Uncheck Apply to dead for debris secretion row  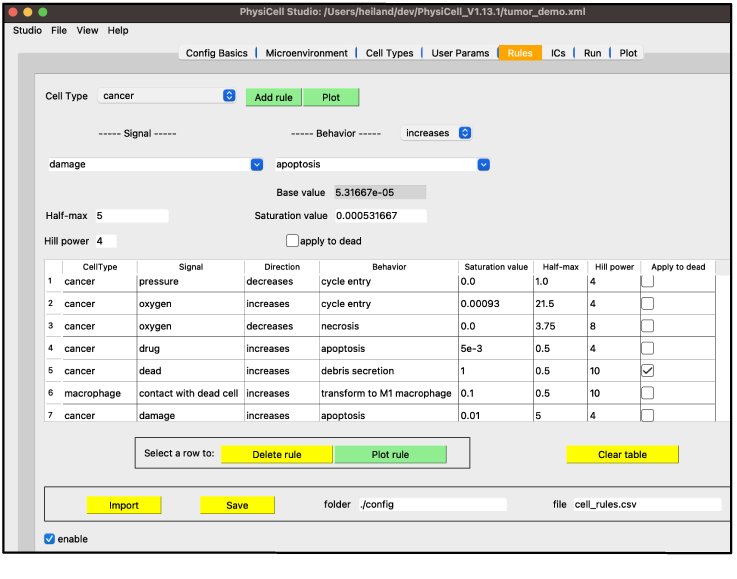click(648, 370)
